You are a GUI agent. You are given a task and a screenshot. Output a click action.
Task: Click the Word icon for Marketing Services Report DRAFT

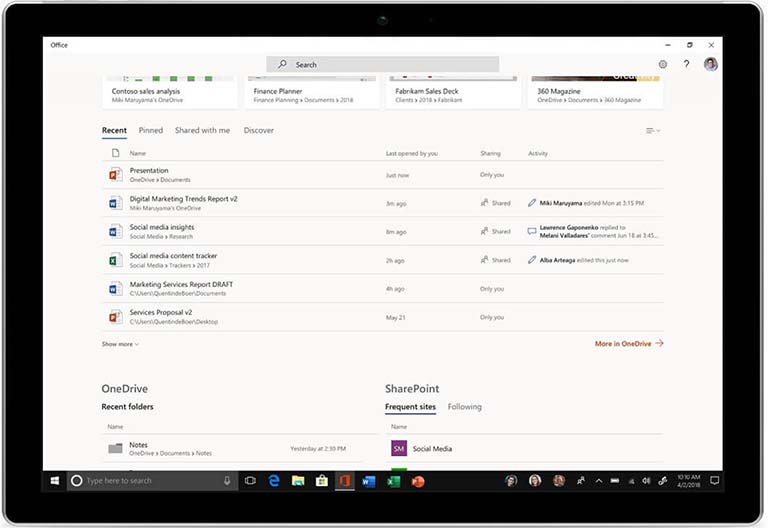[115, 288]
